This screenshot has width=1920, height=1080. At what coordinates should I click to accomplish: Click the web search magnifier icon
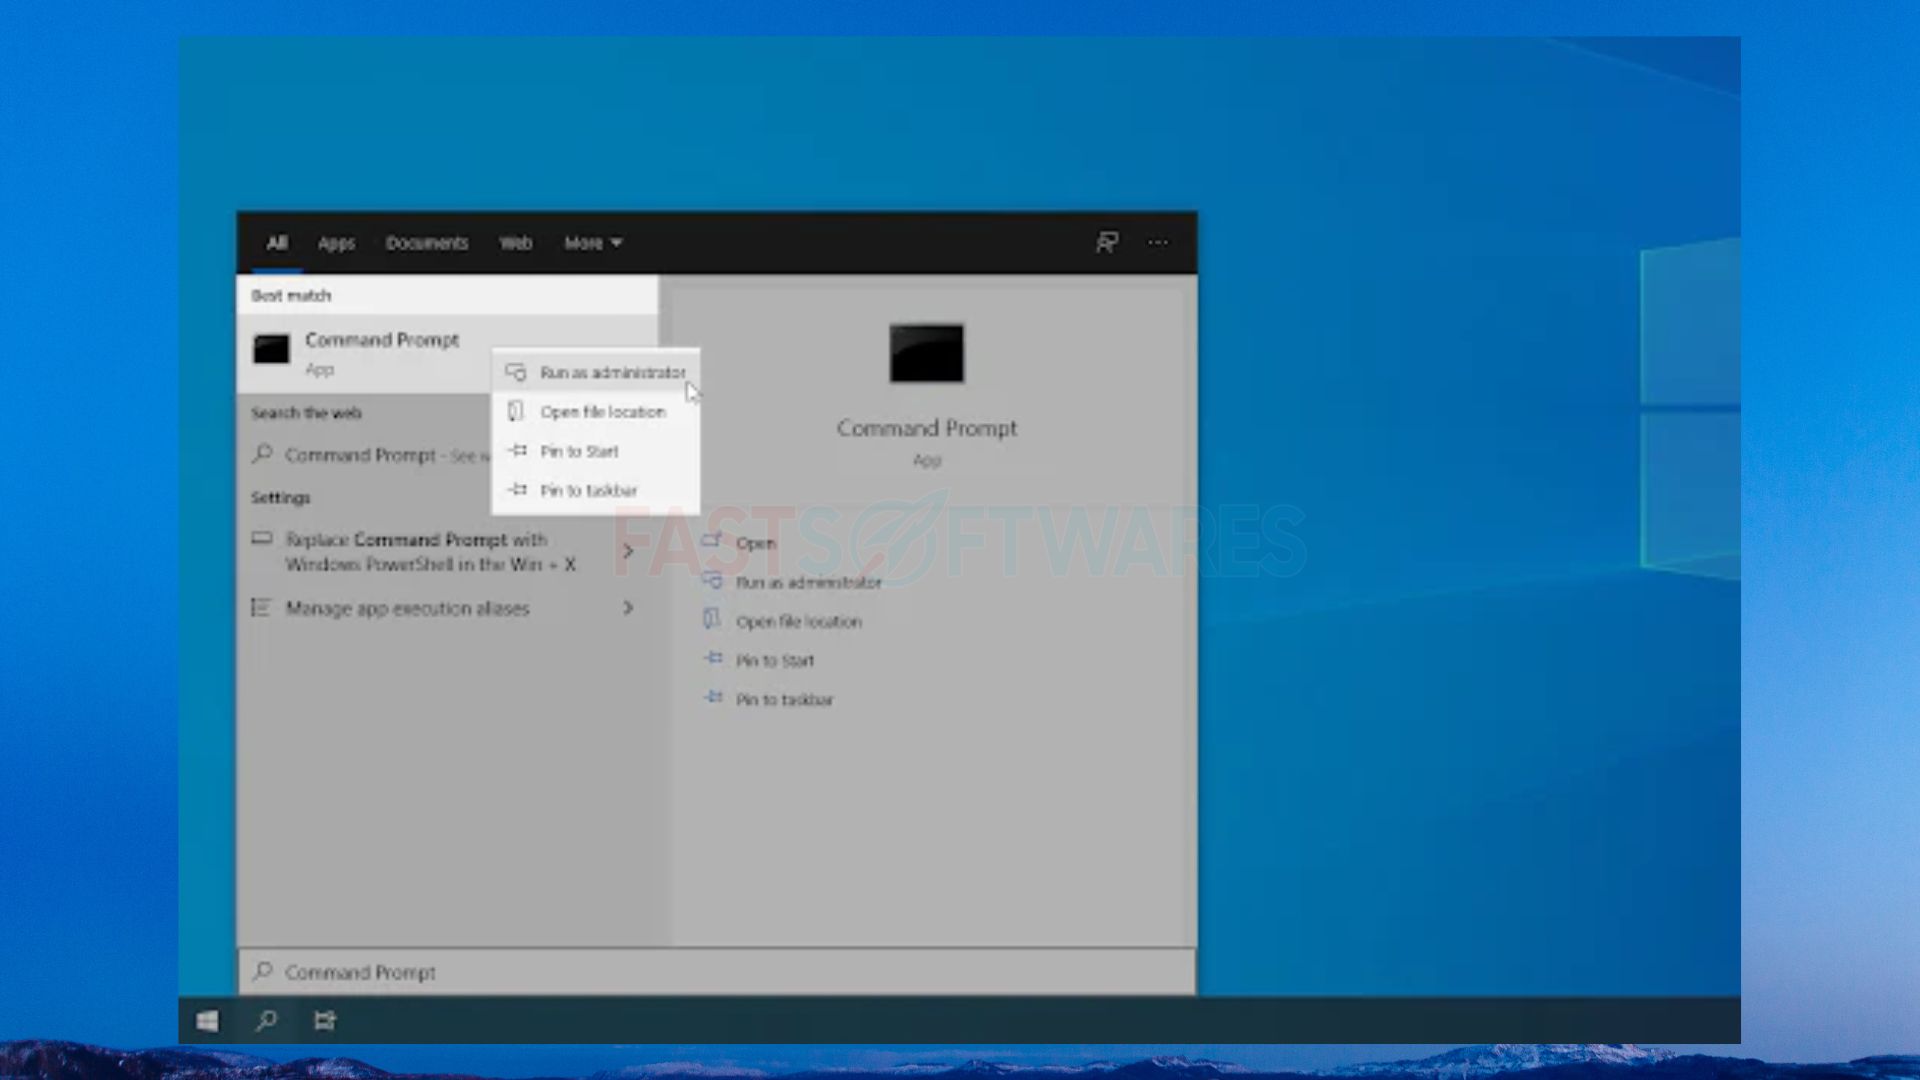[263, 454]
